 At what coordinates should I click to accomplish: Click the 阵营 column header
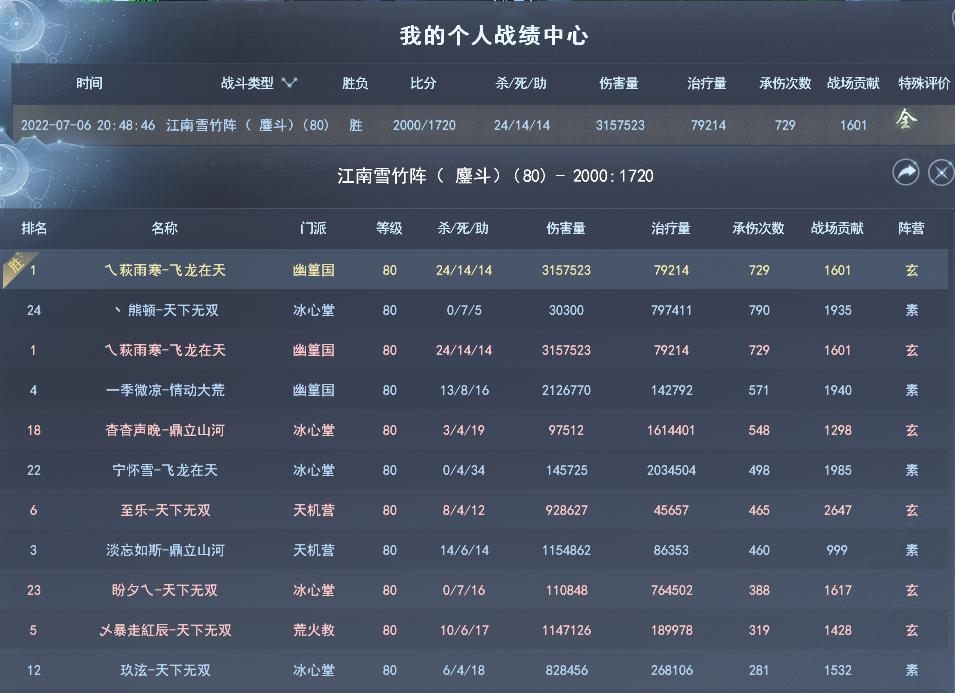911,228
